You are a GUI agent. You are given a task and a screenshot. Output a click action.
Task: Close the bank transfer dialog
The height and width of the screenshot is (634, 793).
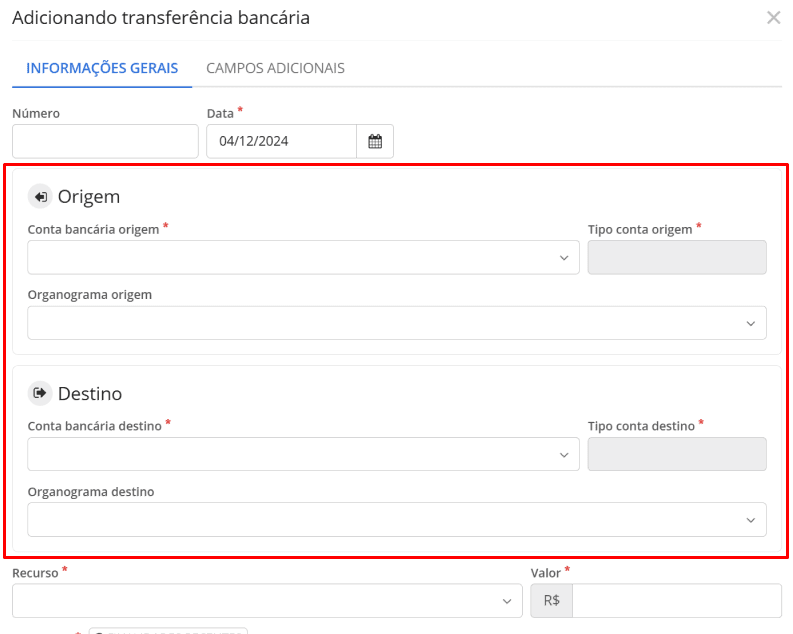[x=773, y=17]
